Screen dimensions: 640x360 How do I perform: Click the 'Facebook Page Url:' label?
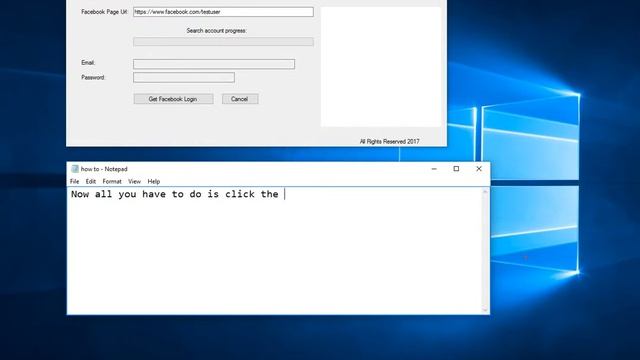[104, 12]
